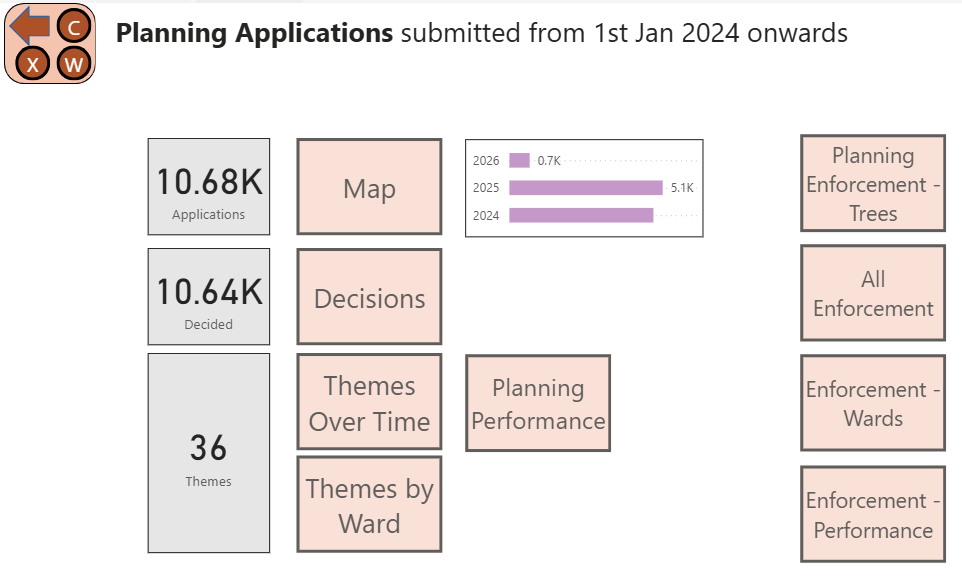Image resolution: width=962 pixels, height=578 pixels.
Task: Open Planning Enforcement - Trees page
Action: (873, 184)
